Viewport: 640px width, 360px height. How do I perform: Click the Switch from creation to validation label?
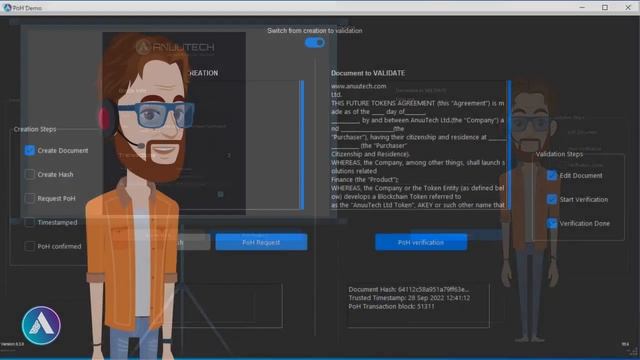(x=314, y=30)
